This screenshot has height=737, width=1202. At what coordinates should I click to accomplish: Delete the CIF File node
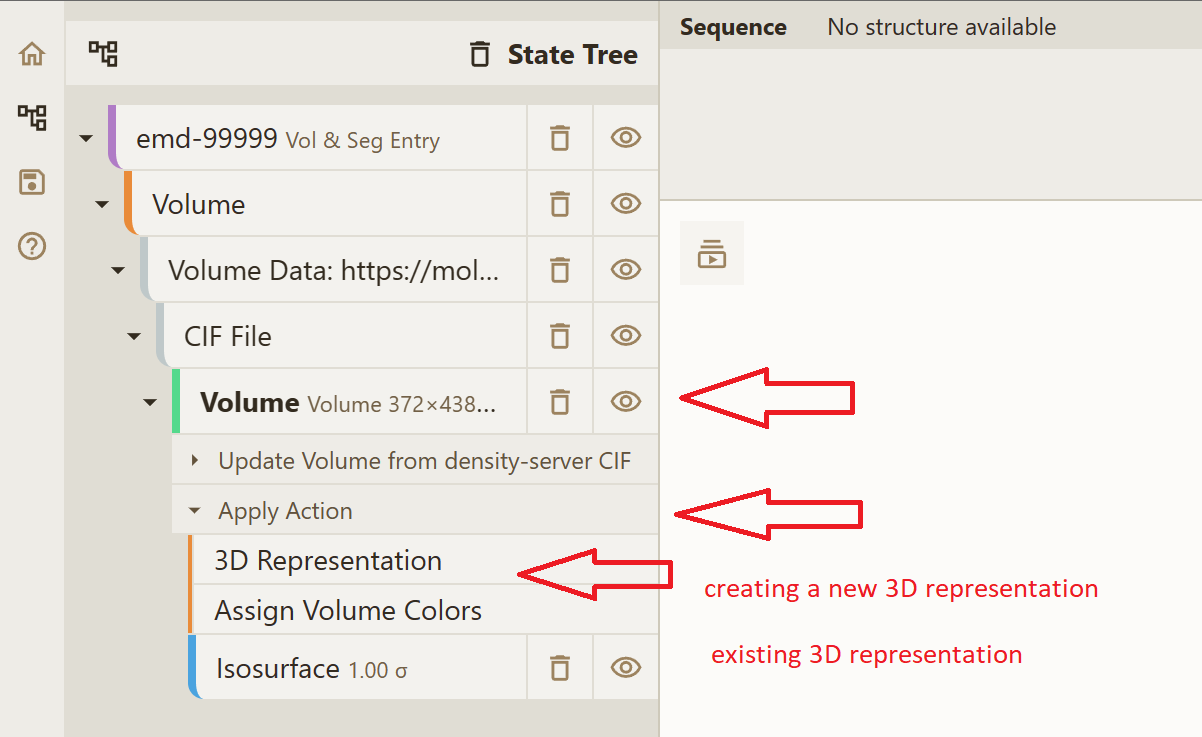[x=560, y=335]
